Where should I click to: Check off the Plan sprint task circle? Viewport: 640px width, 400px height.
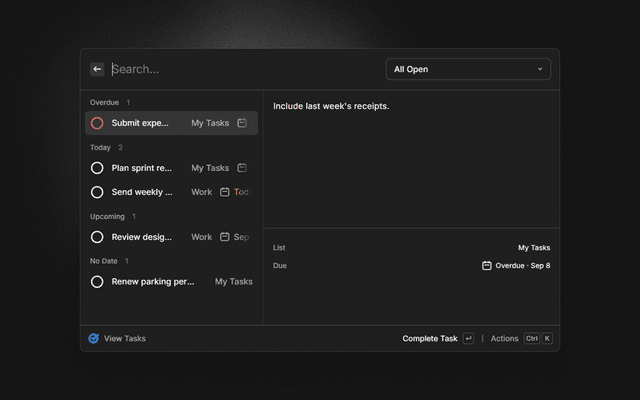(97, 168)
